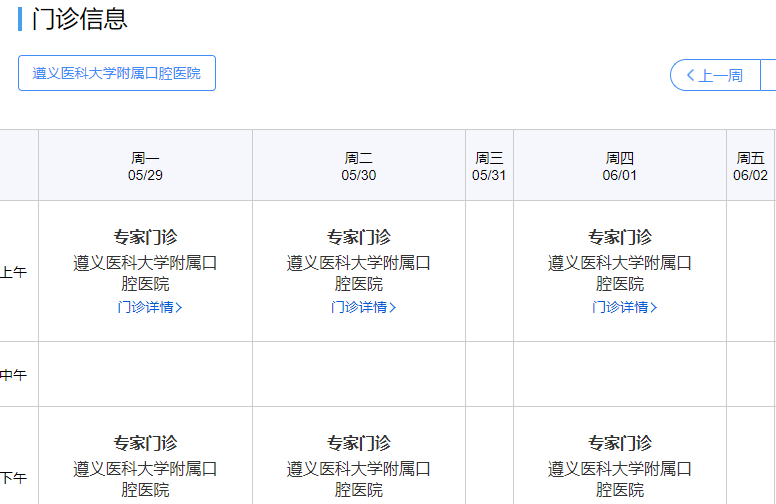Click the chevron after Monday morning 门诊详情
Viewport: 776px width, 504px height.
[x=179, y=307]
